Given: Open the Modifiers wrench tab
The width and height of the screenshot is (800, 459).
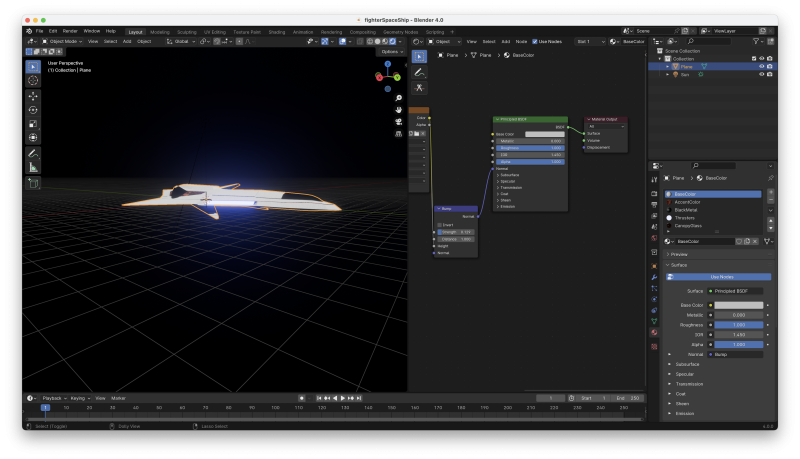Looking at the screenshot, I should point(654,277).
